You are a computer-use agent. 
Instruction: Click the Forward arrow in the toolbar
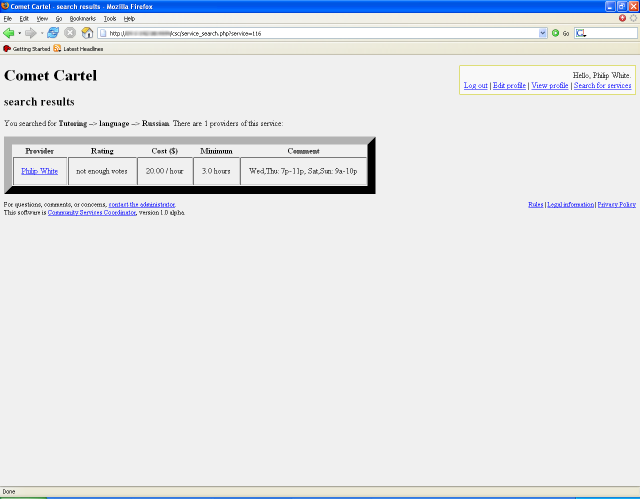click(30, 33)
